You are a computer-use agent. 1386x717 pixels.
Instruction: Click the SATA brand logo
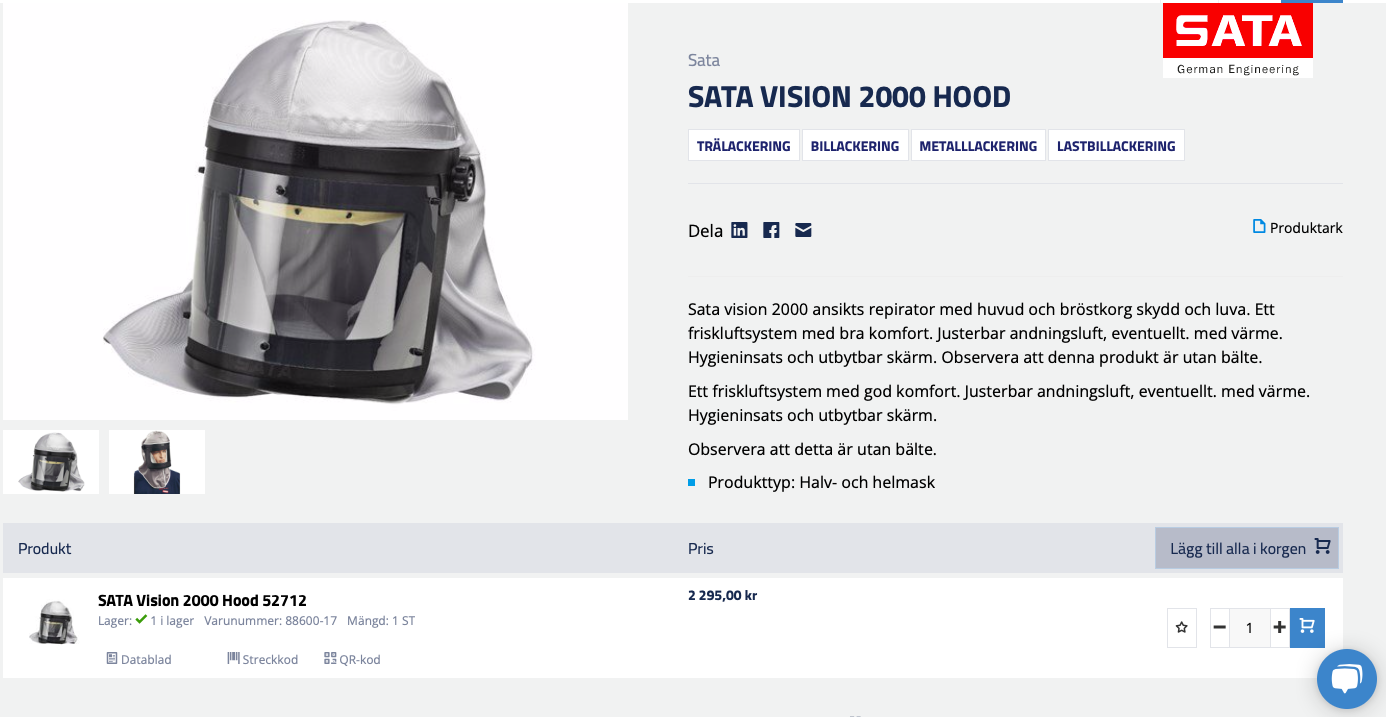[1237, 41]
